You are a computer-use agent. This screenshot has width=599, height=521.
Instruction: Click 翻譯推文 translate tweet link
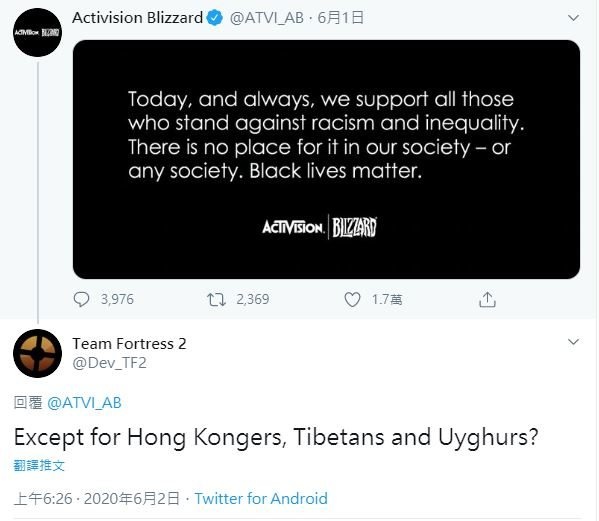click(x=39, y=466)
